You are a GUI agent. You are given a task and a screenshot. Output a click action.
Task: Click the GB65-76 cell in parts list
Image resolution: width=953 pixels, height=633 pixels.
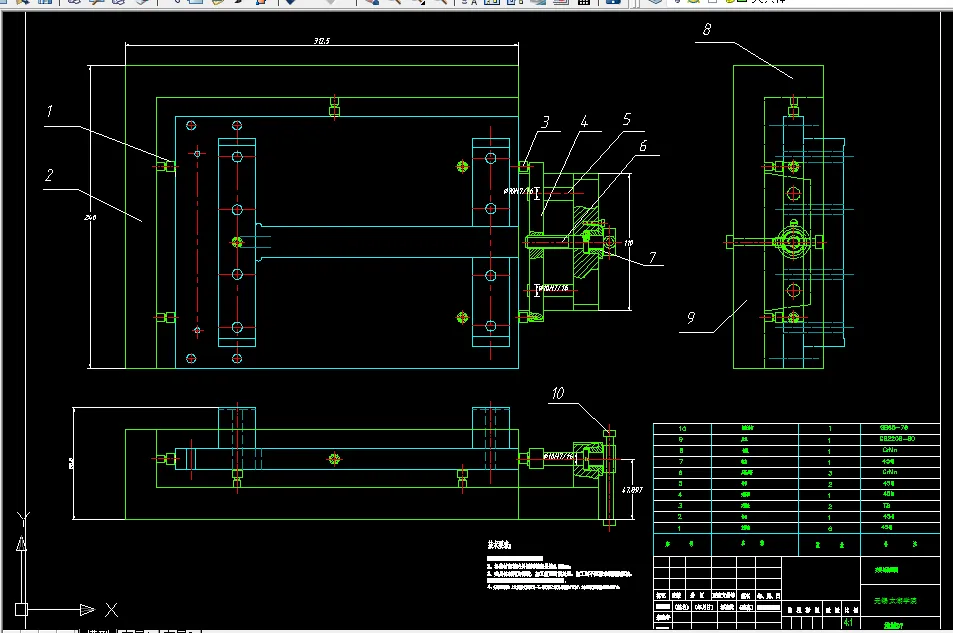click(x=893, y=427)
